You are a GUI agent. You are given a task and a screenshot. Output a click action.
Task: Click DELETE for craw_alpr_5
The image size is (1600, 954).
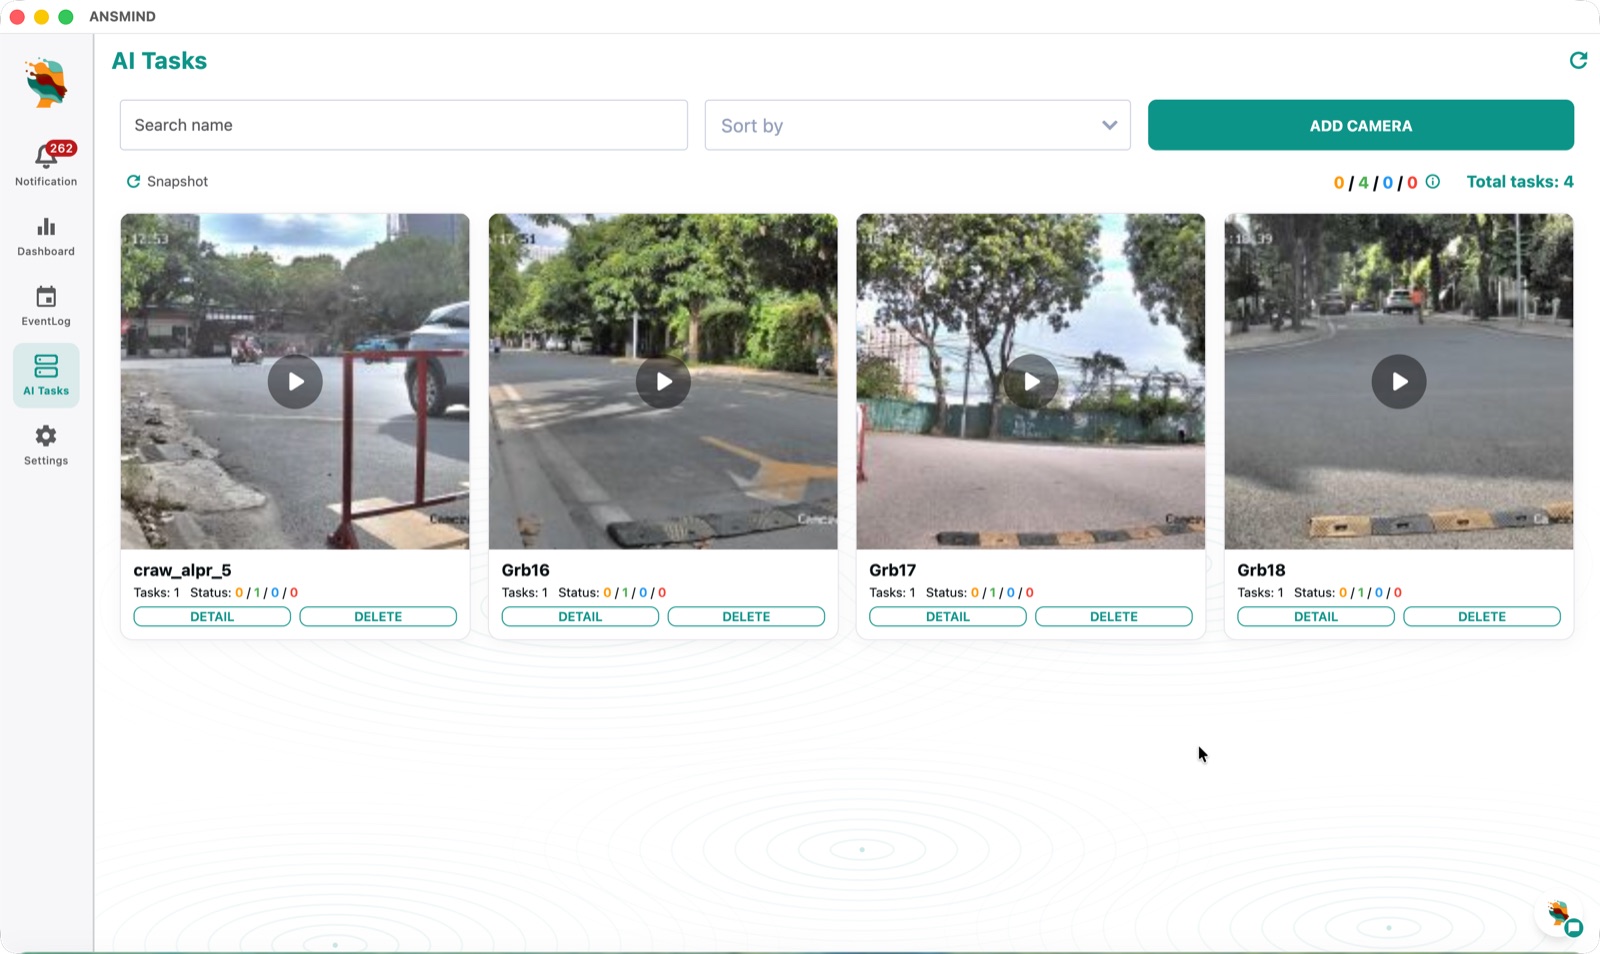tap(378, 616)
